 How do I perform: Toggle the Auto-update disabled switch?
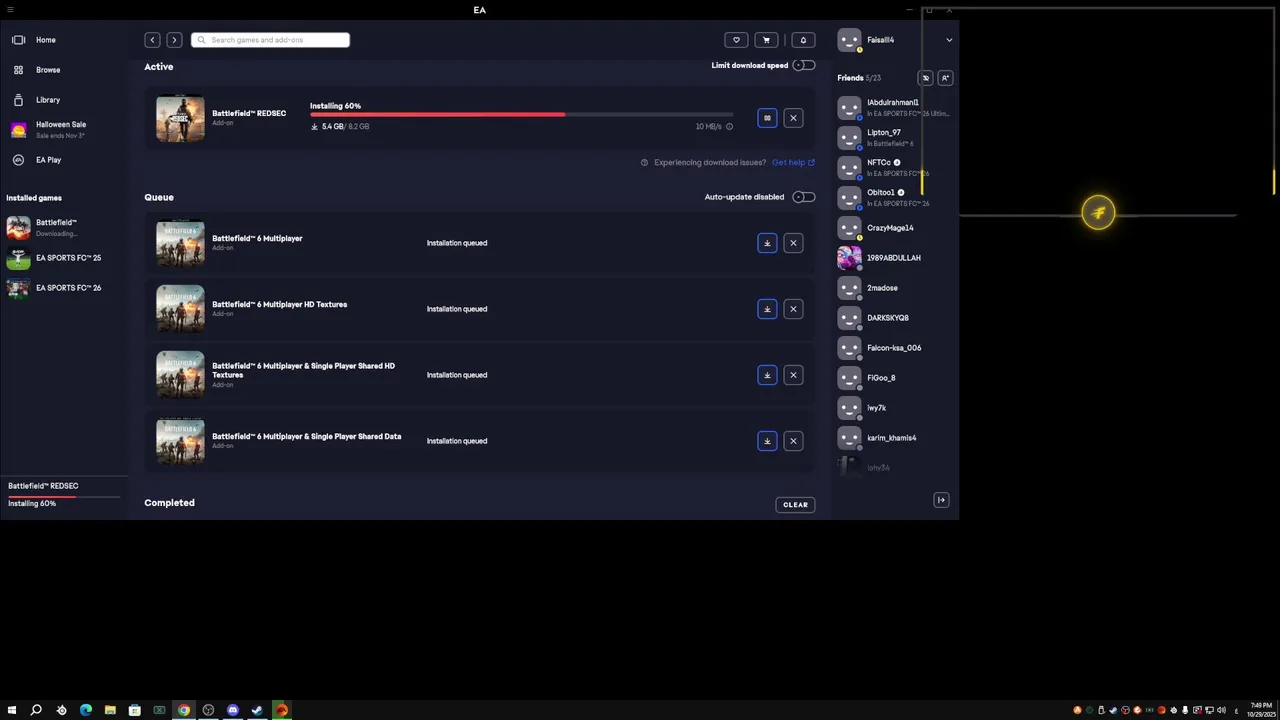[803, 197]
